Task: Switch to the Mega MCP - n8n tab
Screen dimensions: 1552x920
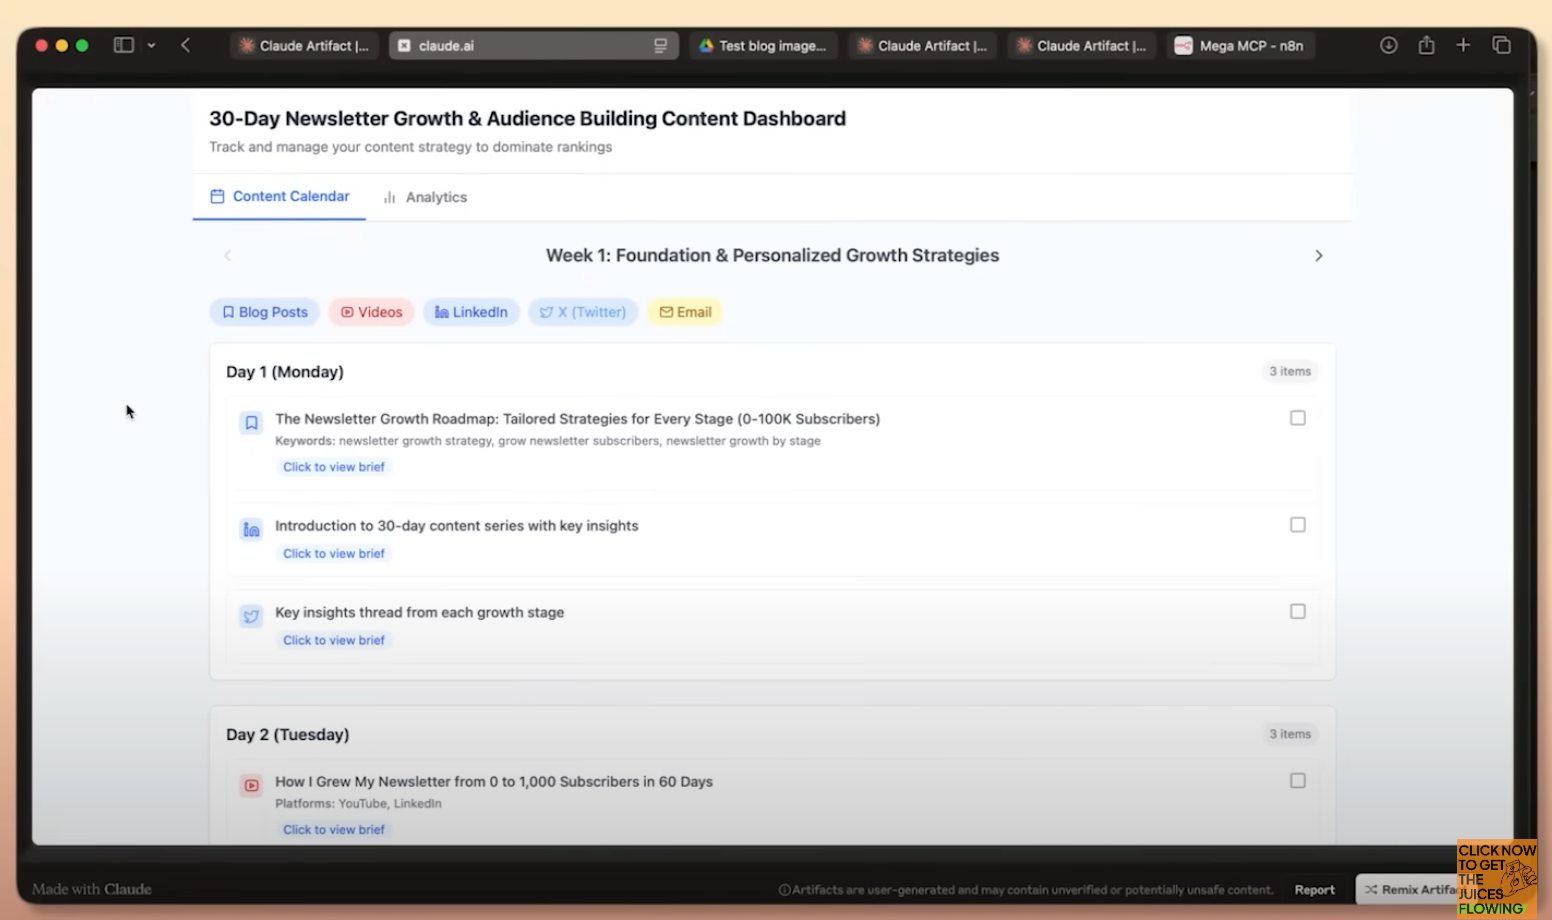Action: tap(1240, 46)
